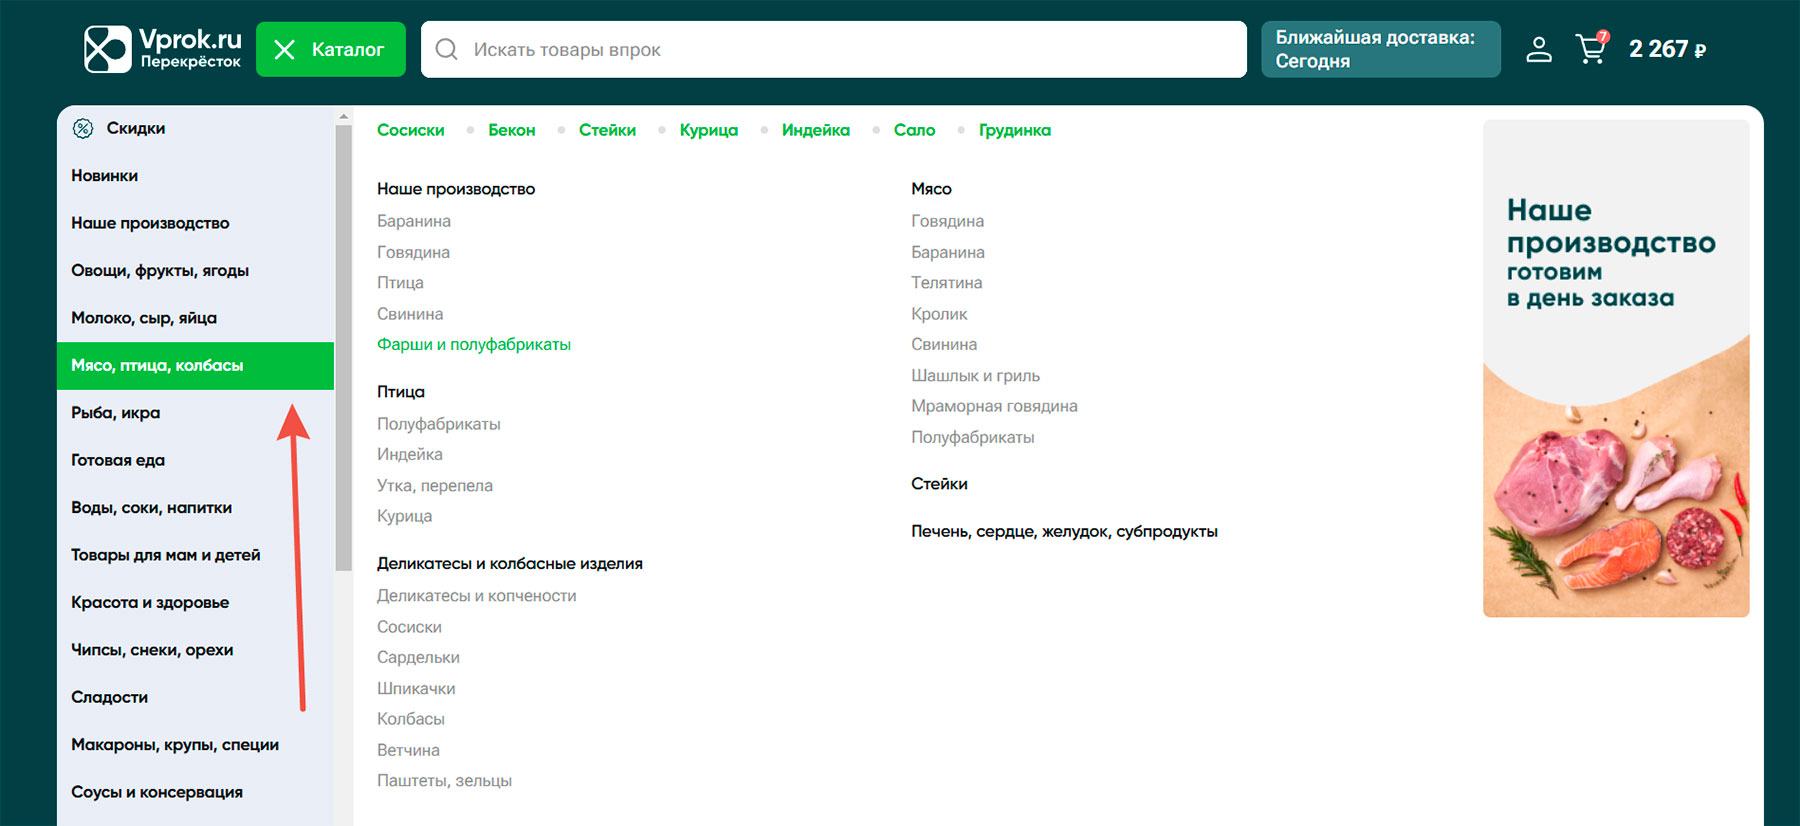Click the Грудинка quick tag
The width and height of the screenshot is (1800, 826).
pos(1014,130)
